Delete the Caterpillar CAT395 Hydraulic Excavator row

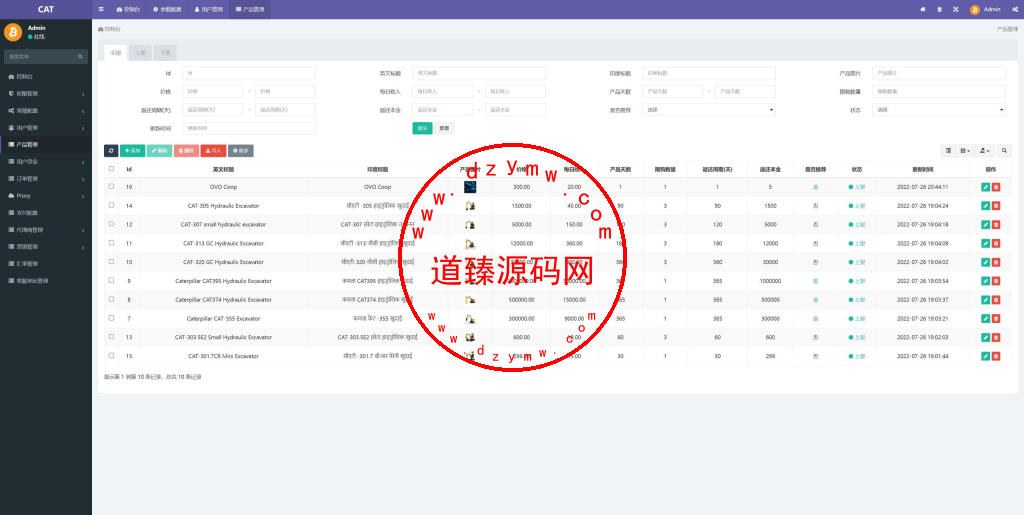996,281
